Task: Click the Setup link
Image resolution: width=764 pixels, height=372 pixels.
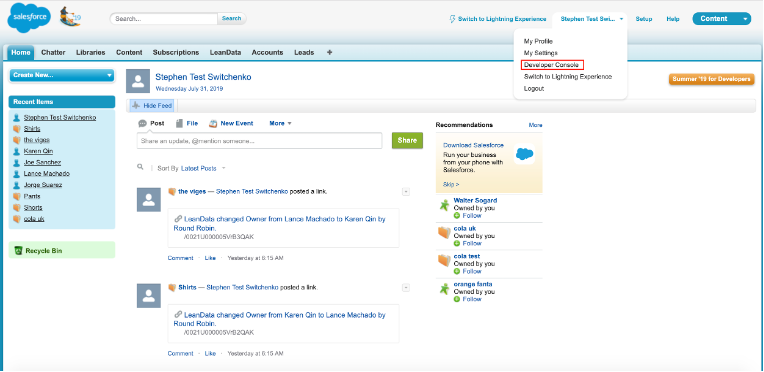Action: 644,19
